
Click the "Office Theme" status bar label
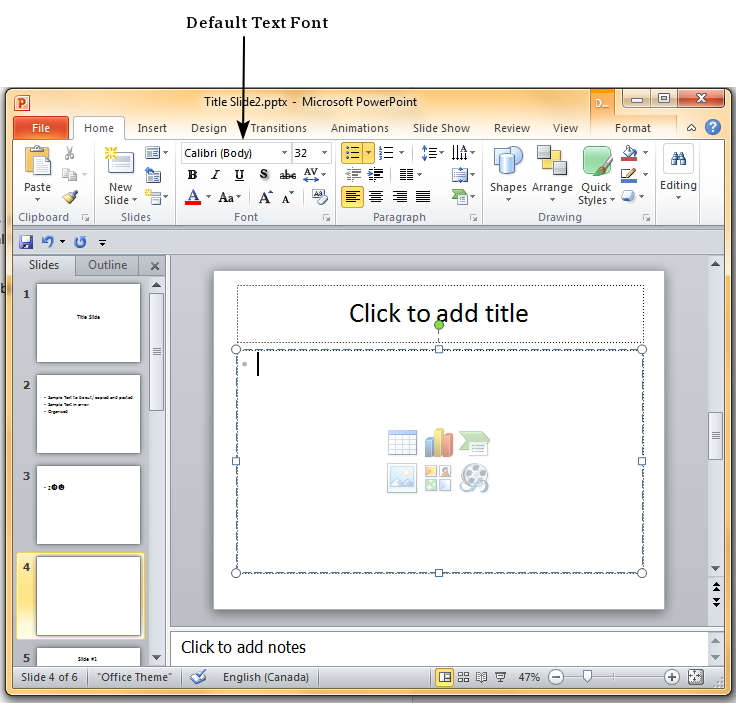pos(134,677)
